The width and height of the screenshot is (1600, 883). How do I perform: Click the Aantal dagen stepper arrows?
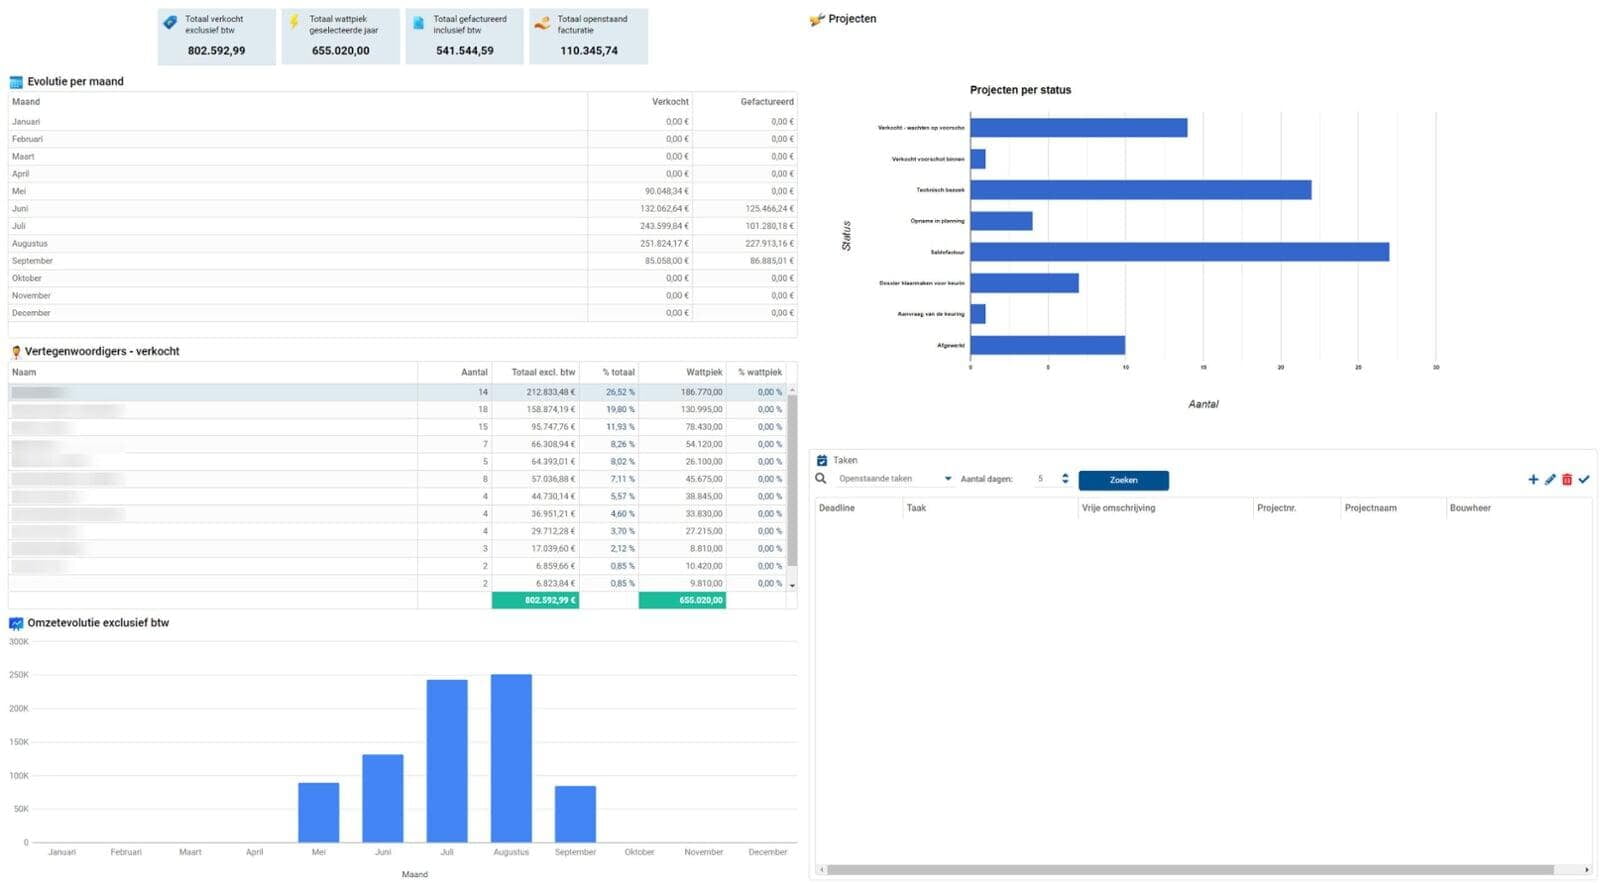[1065, 479]
